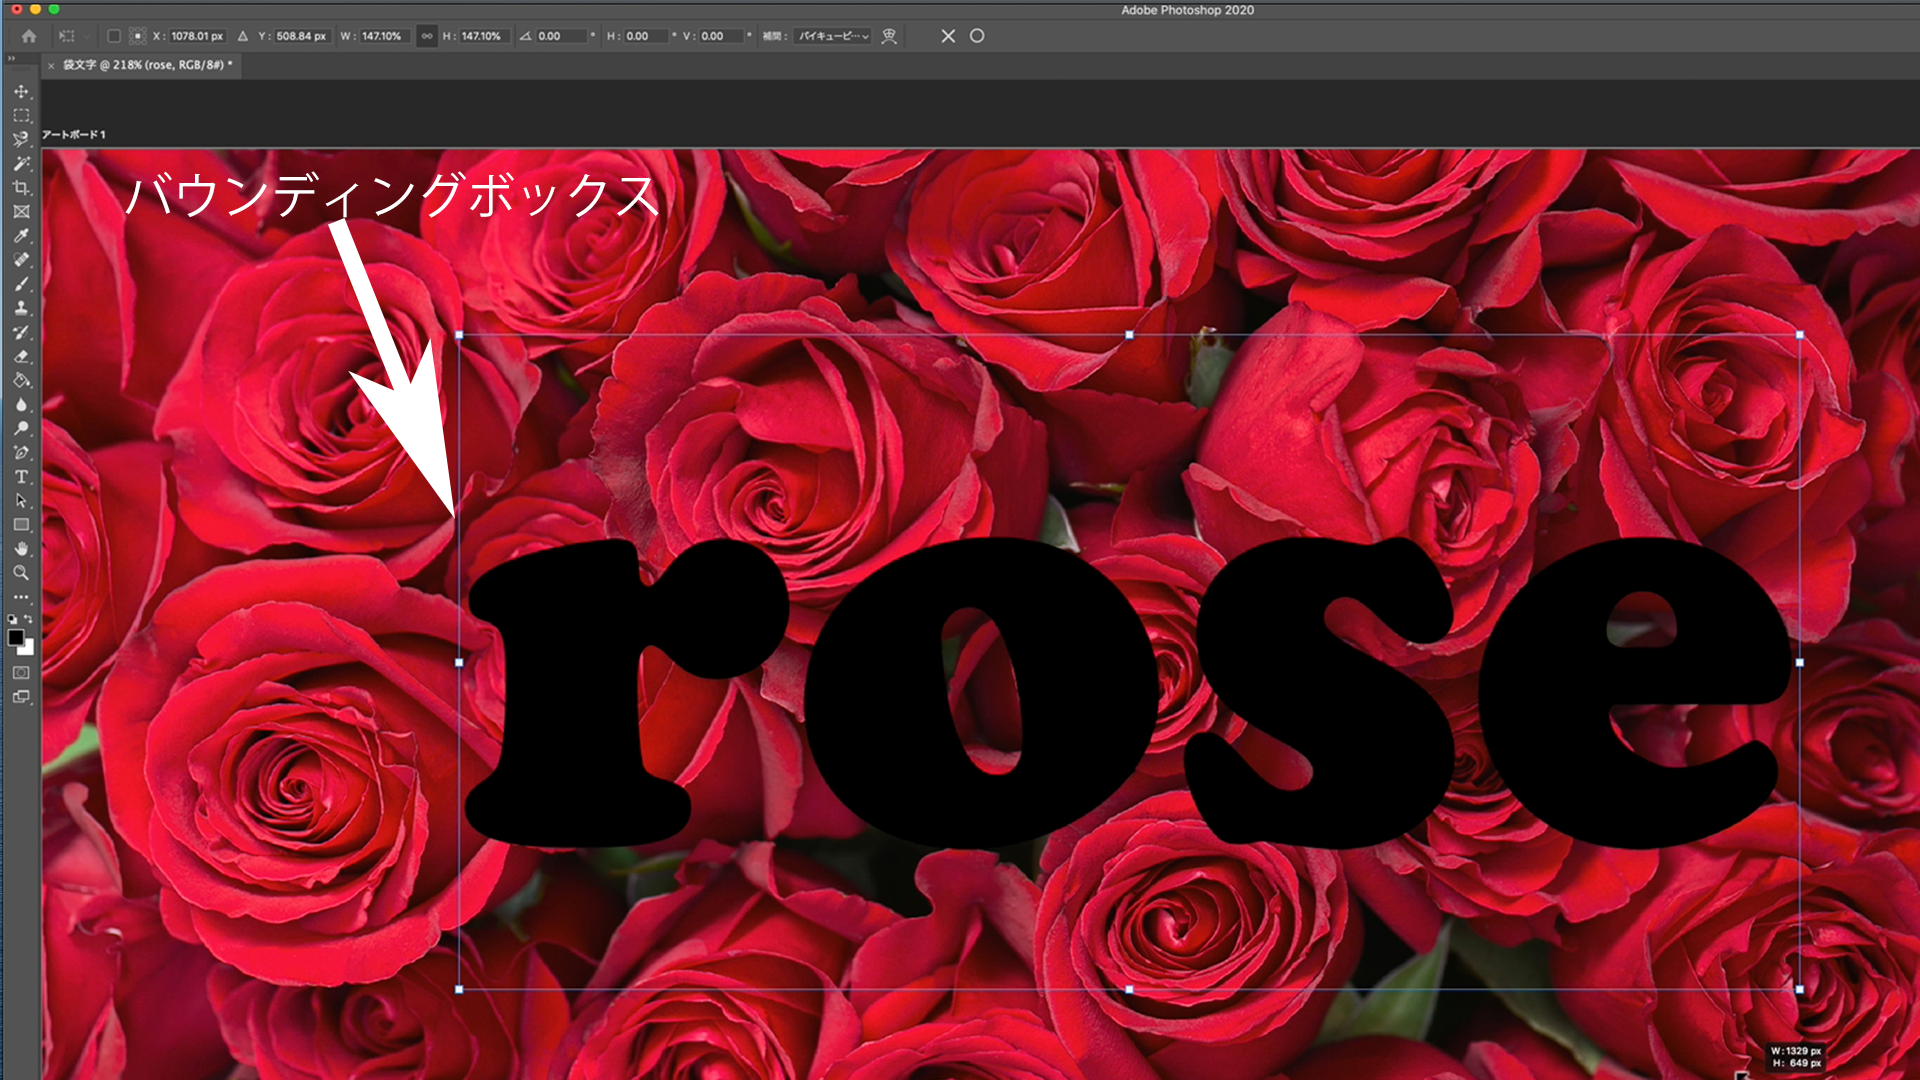Select the Eyedropper tool

(21, 236)
